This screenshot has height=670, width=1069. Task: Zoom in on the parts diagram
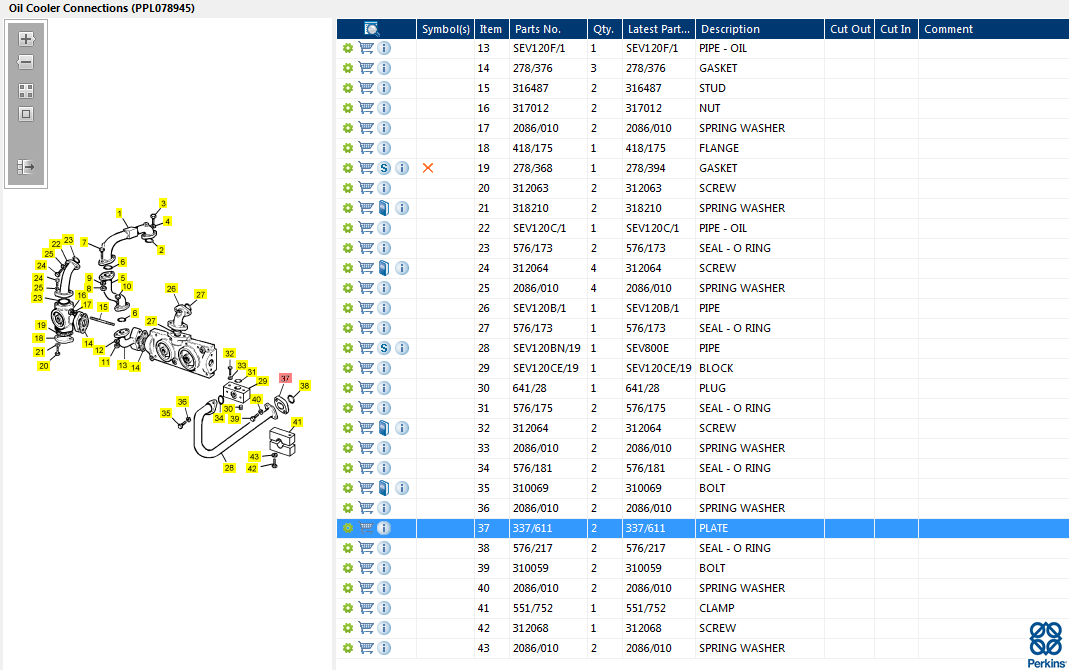click(26, 39)
